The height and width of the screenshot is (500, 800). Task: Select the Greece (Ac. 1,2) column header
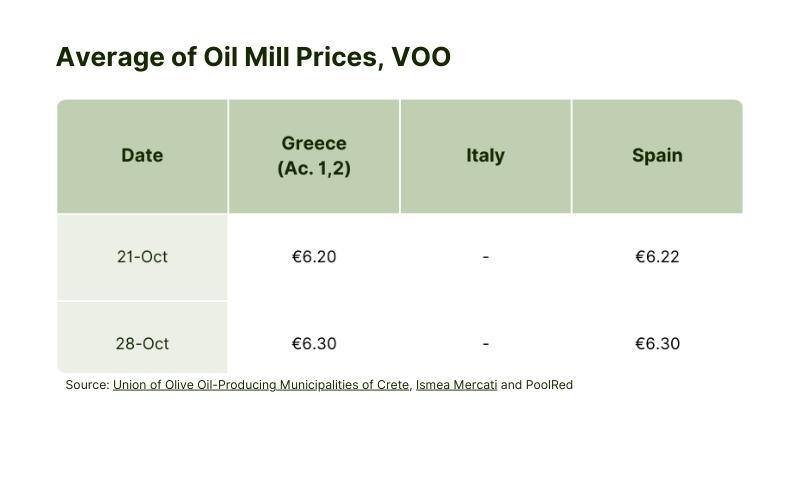[314, 156]
